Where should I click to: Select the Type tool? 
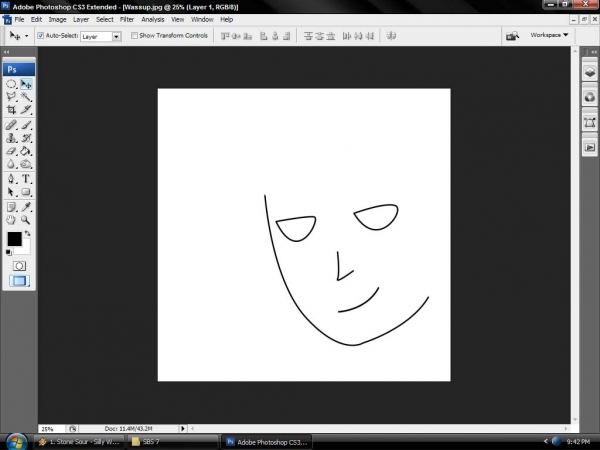click(26, 179)
